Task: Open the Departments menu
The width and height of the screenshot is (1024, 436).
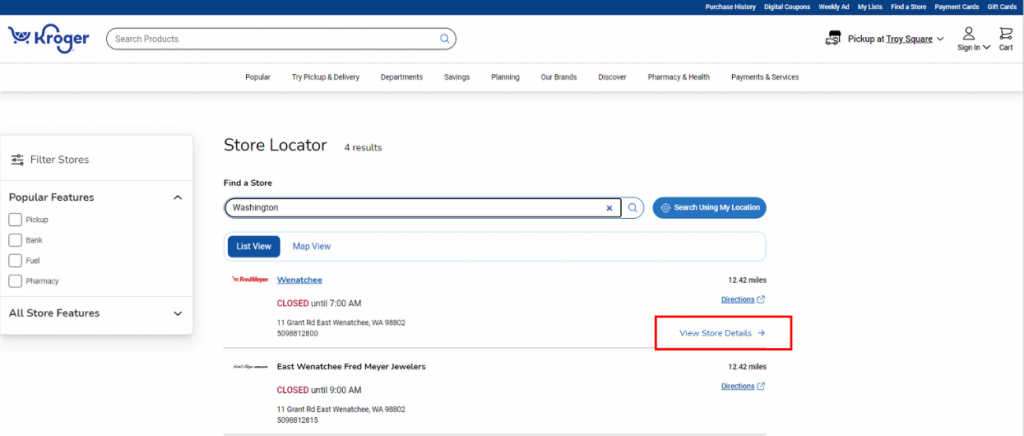Action: click(x=402, y=77)
